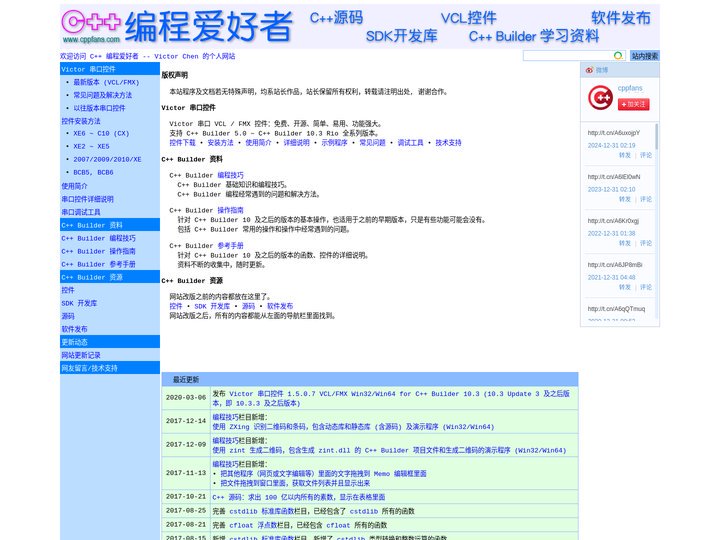This screenshot has height=540, width=720.
Task: Click the C++ 编程爱好者 site logo
Action: tap(177, 27)
